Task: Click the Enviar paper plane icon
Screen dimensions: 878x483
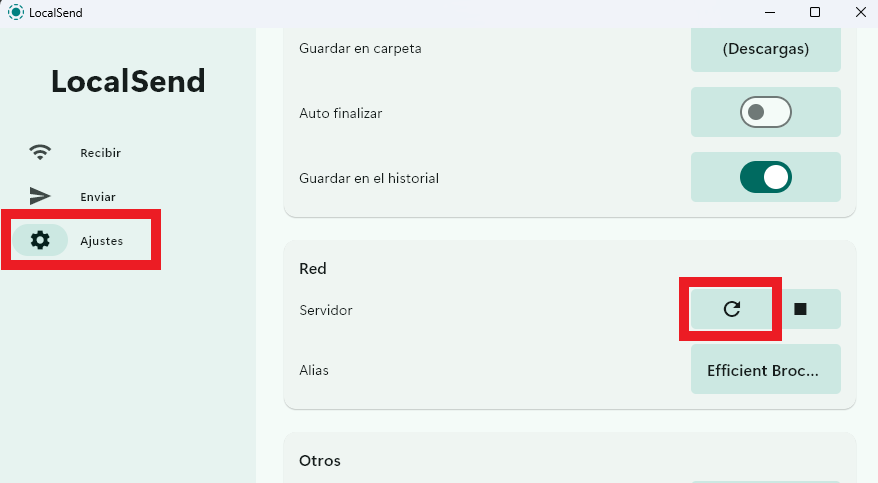Action: pos(40,196)
